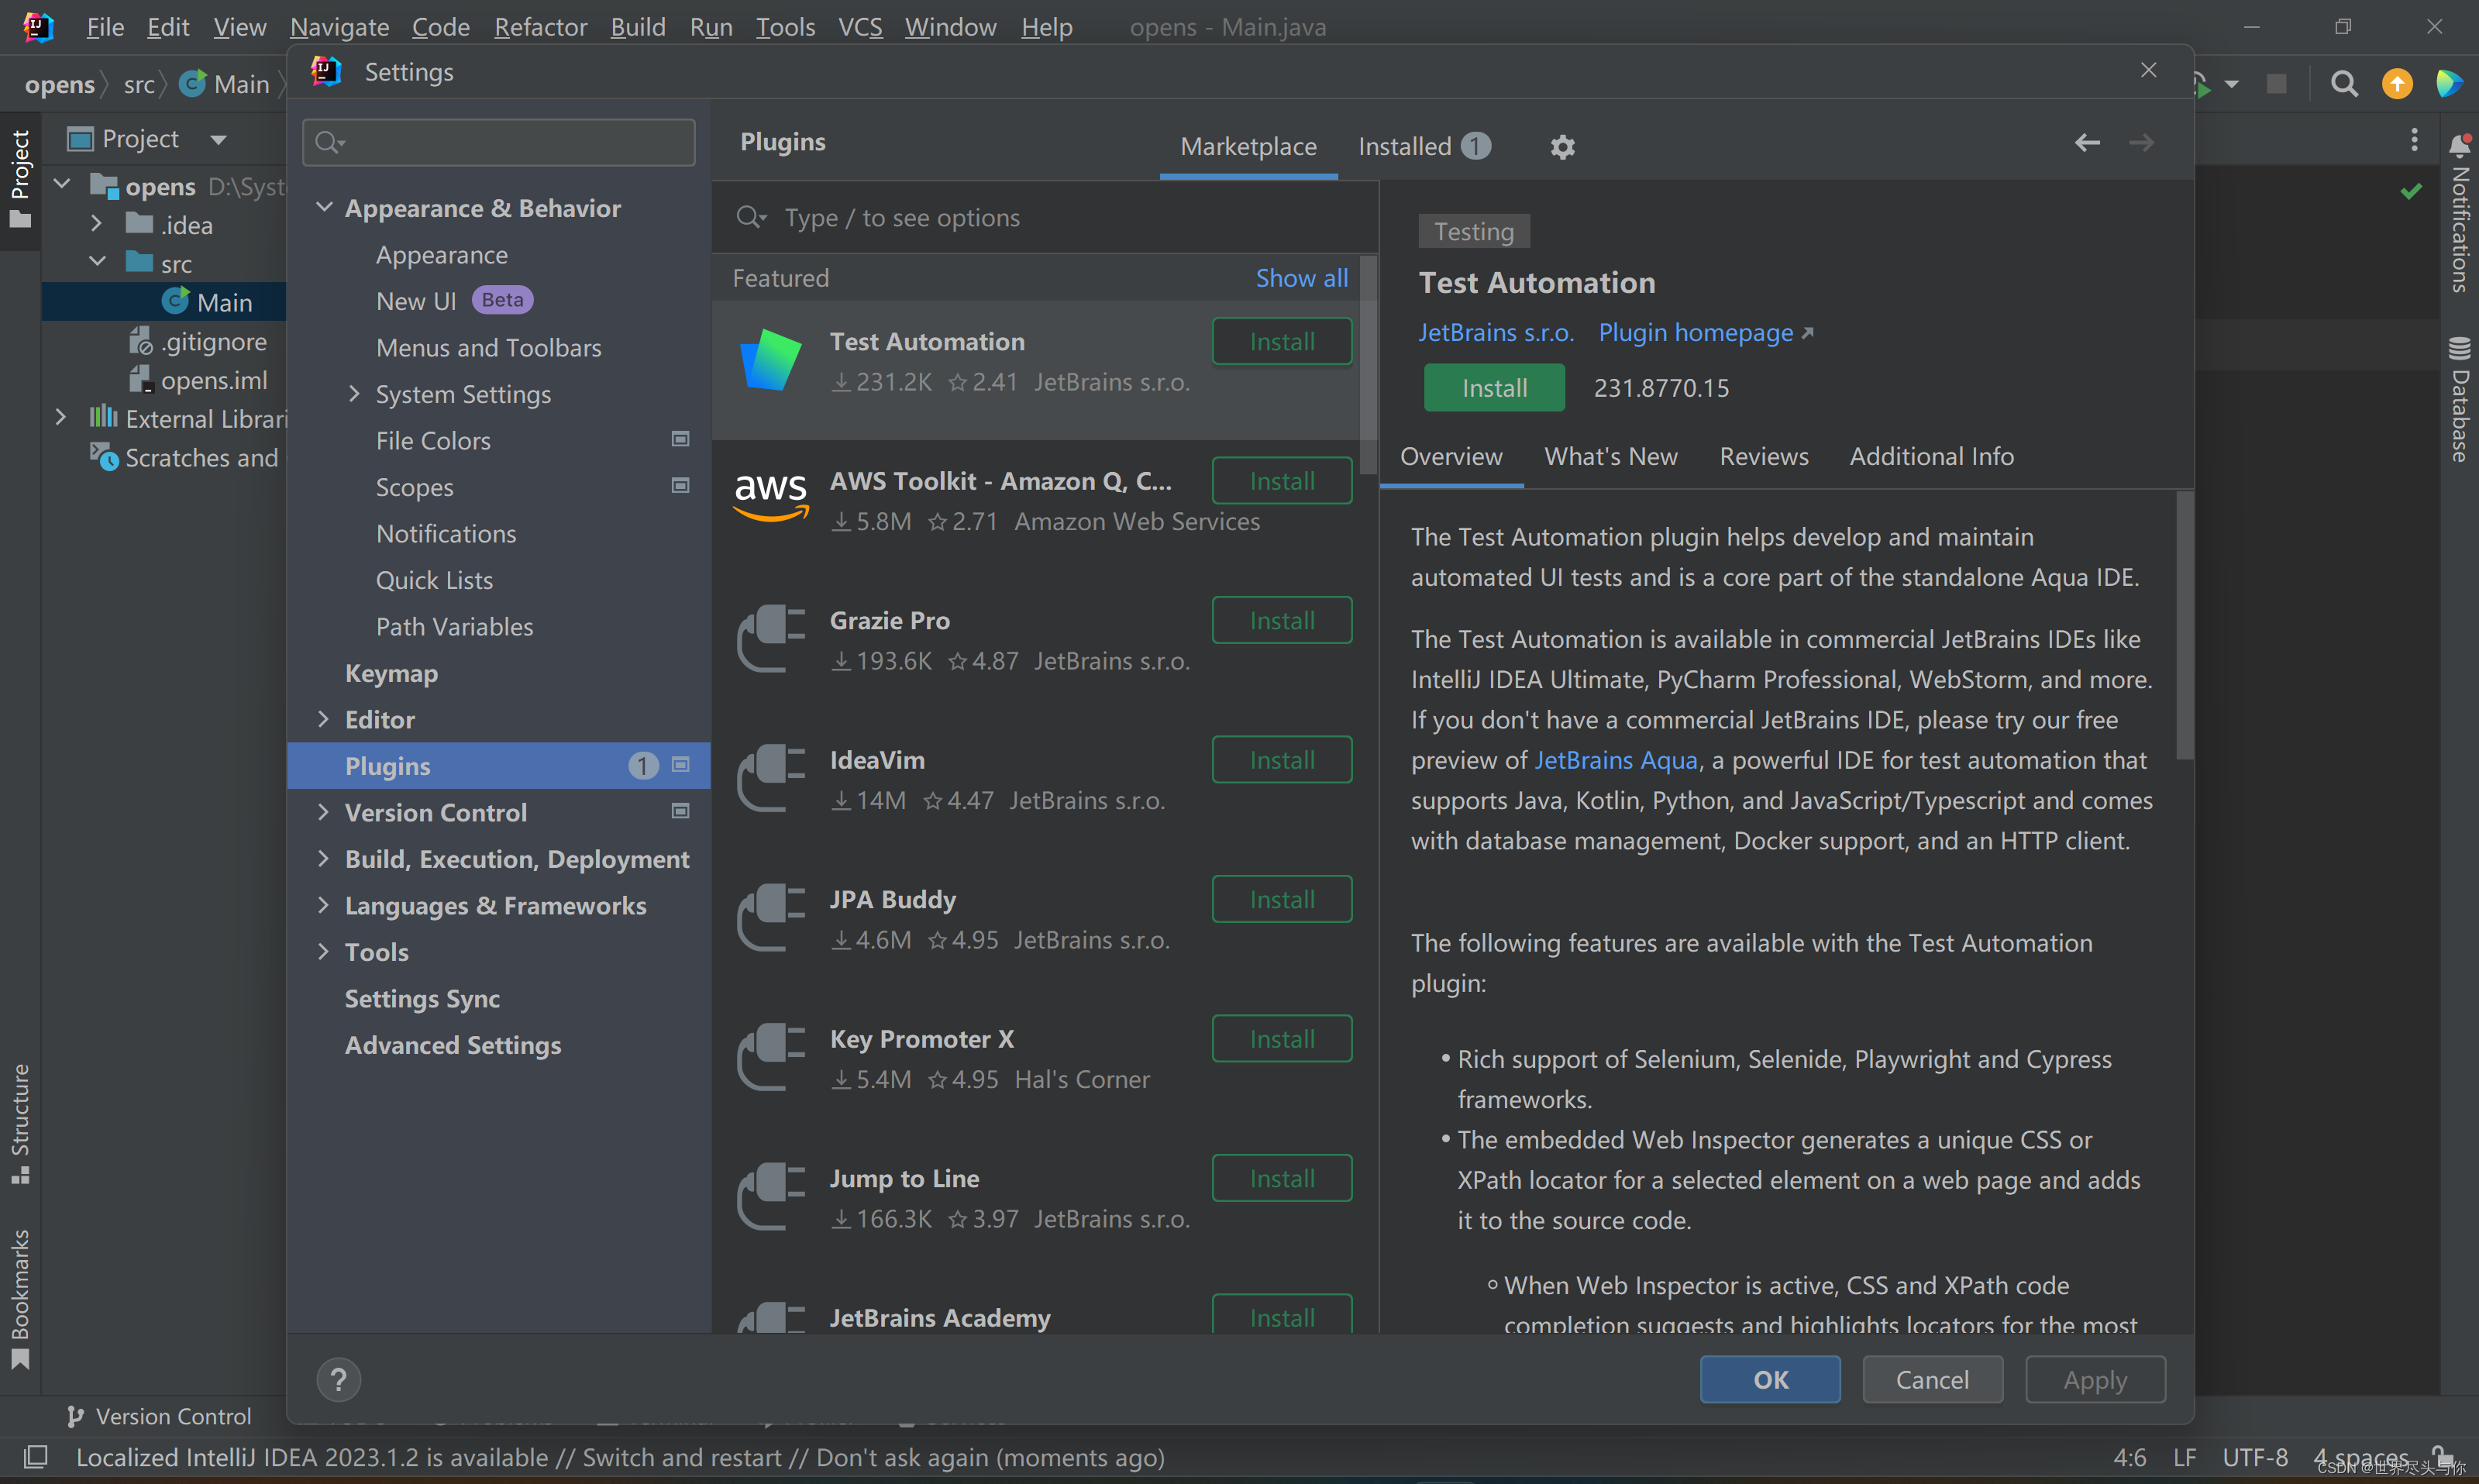
Task: Click the Jump to Line plugin icon
Action: (x=770, y=1197)
